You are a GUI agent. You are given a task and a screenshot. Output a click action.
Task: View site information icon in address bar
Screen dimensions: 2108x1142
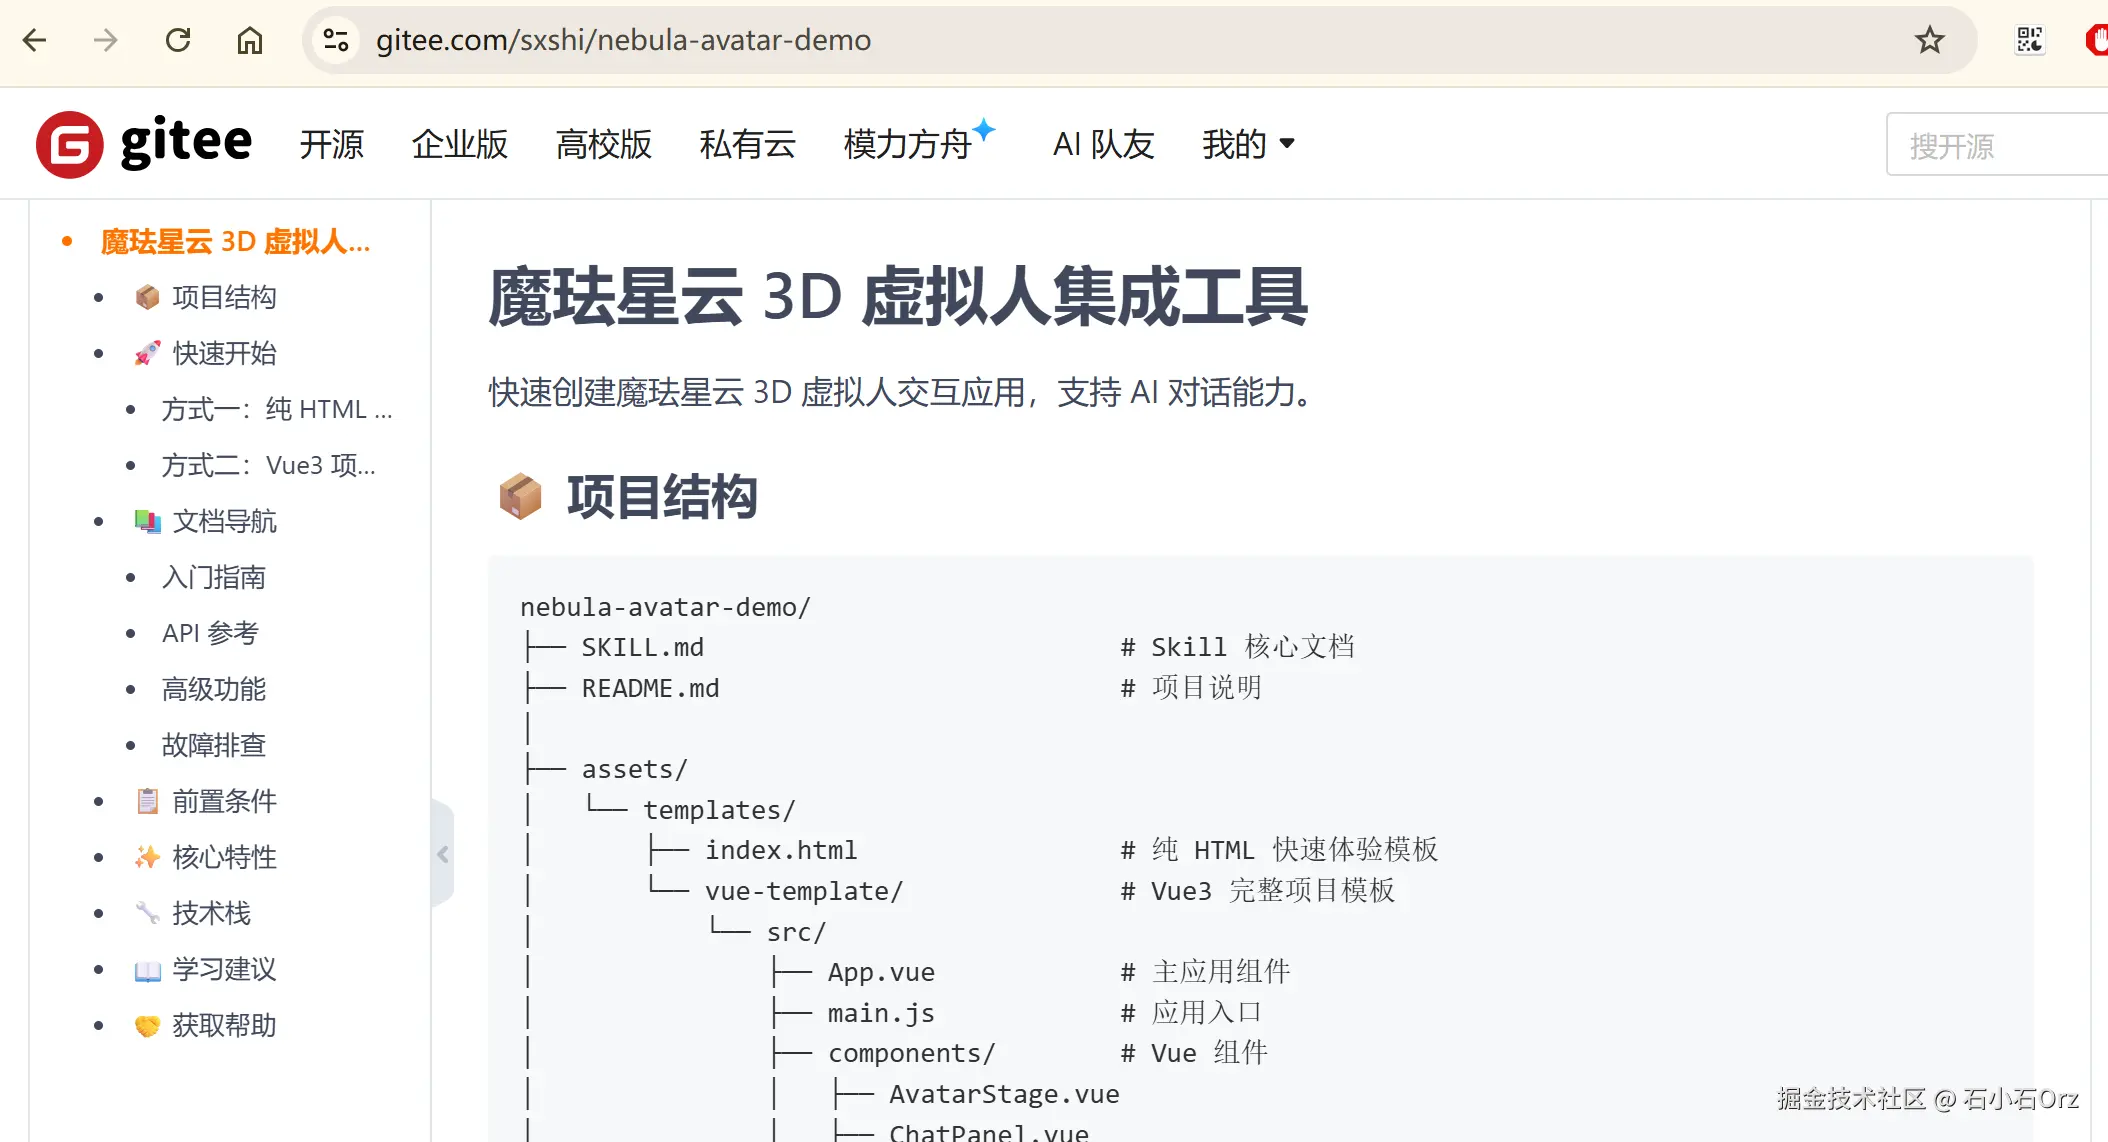pos(336,40)
